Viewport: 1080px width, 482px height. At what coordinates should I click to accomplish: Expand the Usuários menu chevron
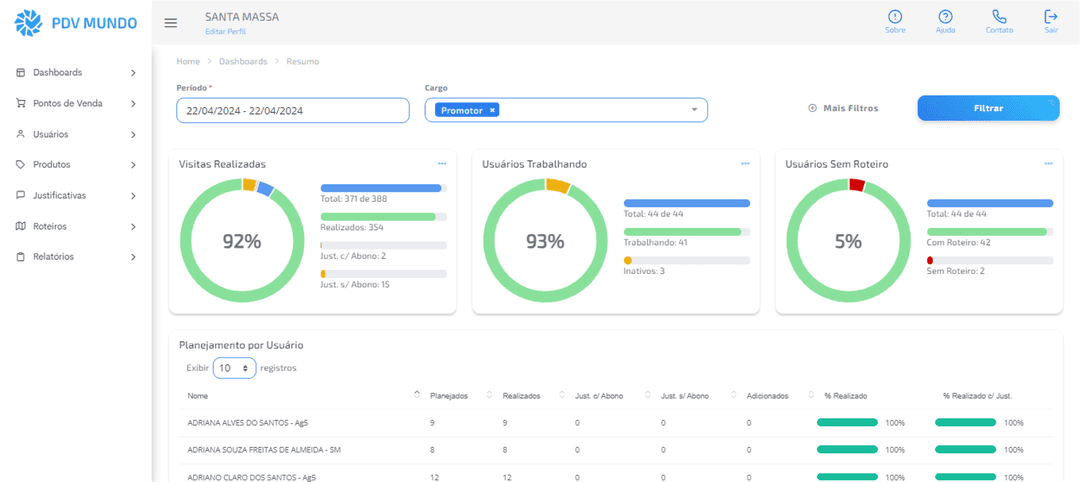[134, 134]
